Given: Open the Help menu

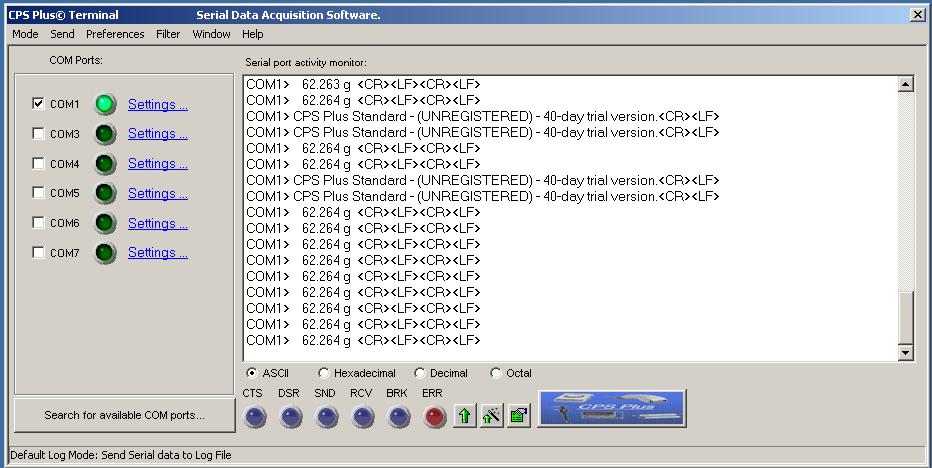Looking at the screenshot, I should 253,34.
